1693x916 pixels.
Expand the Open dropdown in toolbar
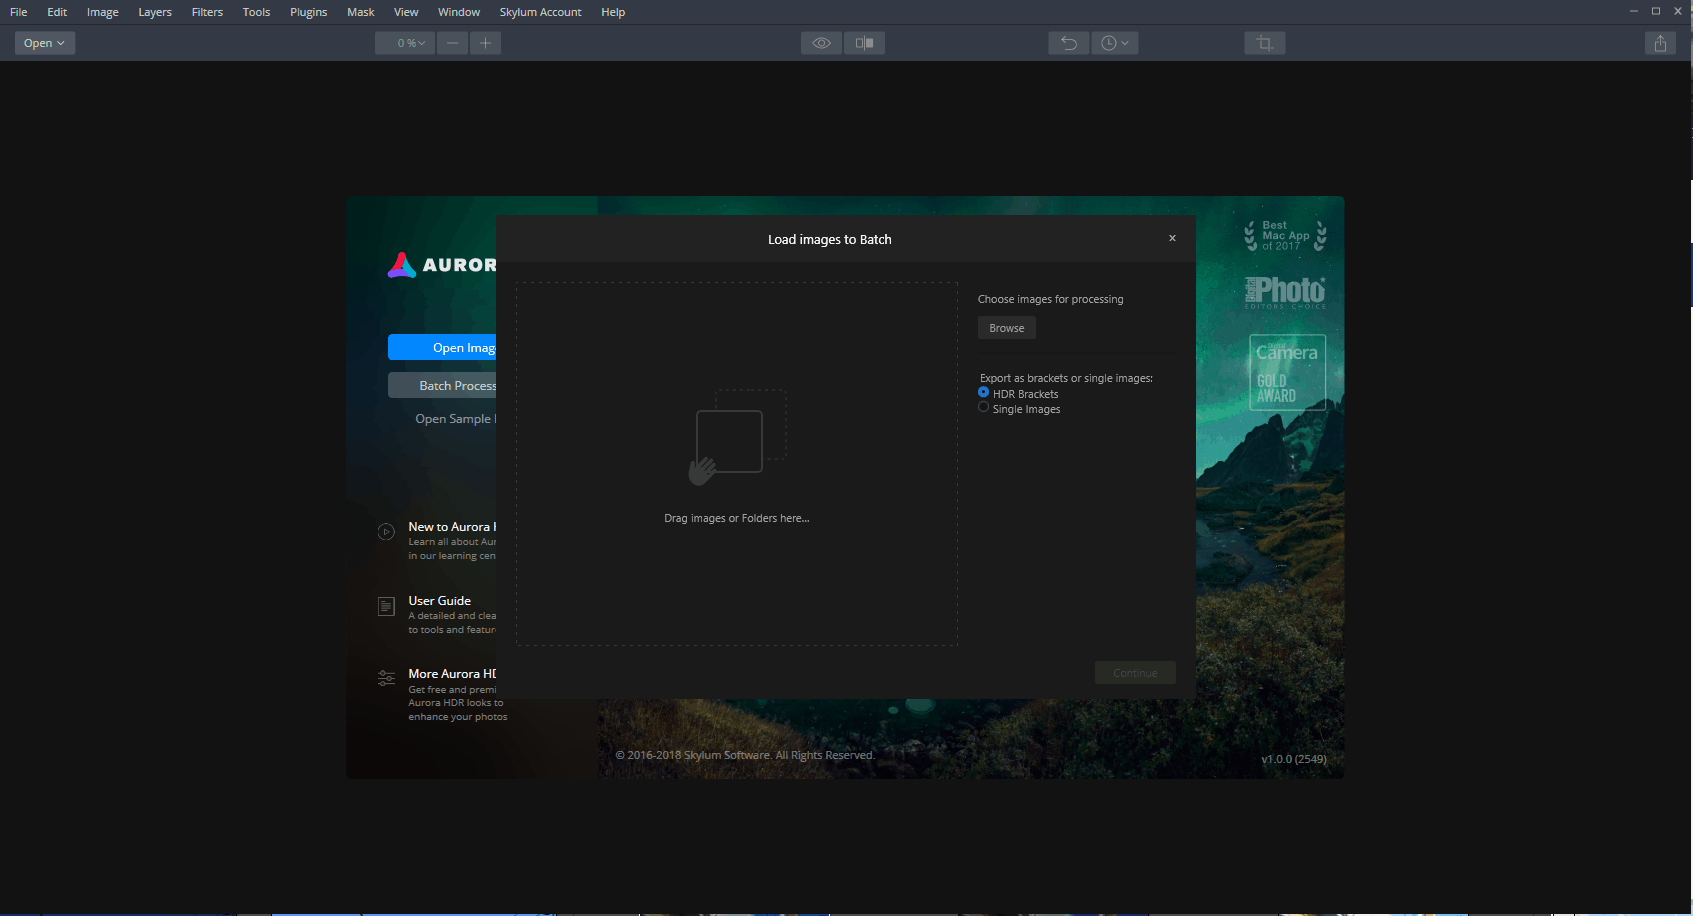click(x=44, y=43)
